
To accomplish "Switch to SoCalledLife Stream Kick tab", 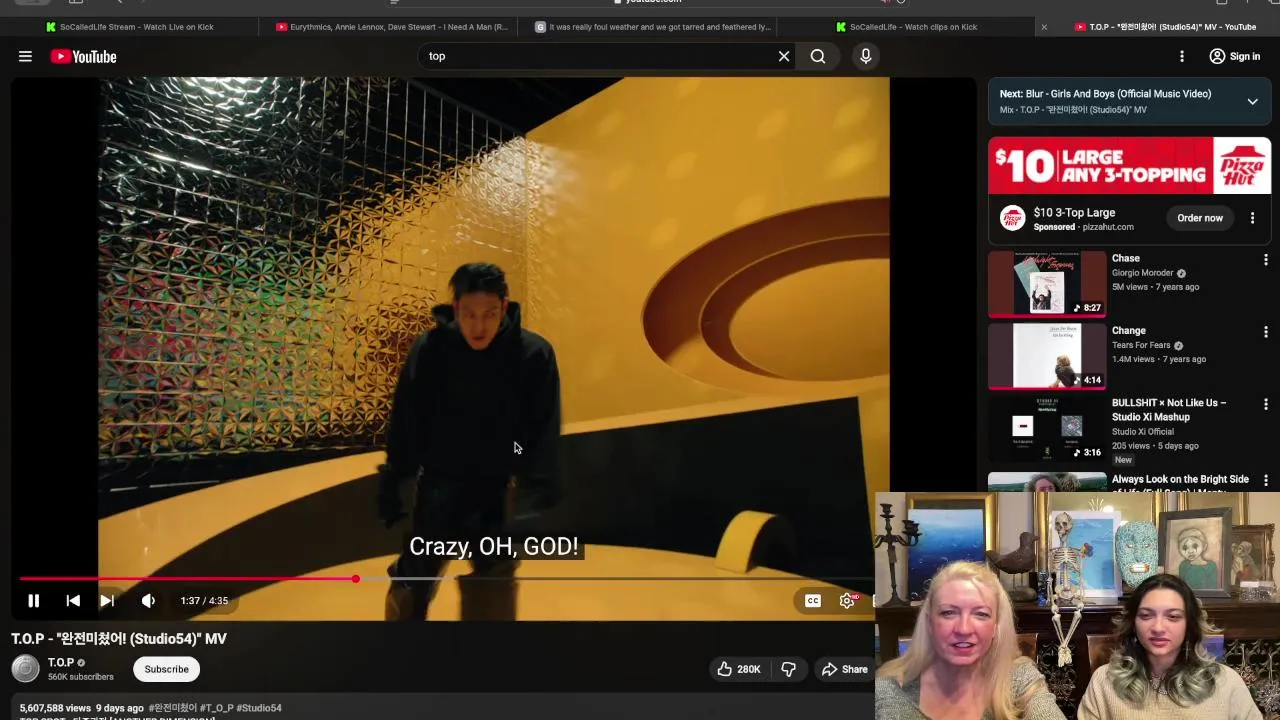I will 130,27.
